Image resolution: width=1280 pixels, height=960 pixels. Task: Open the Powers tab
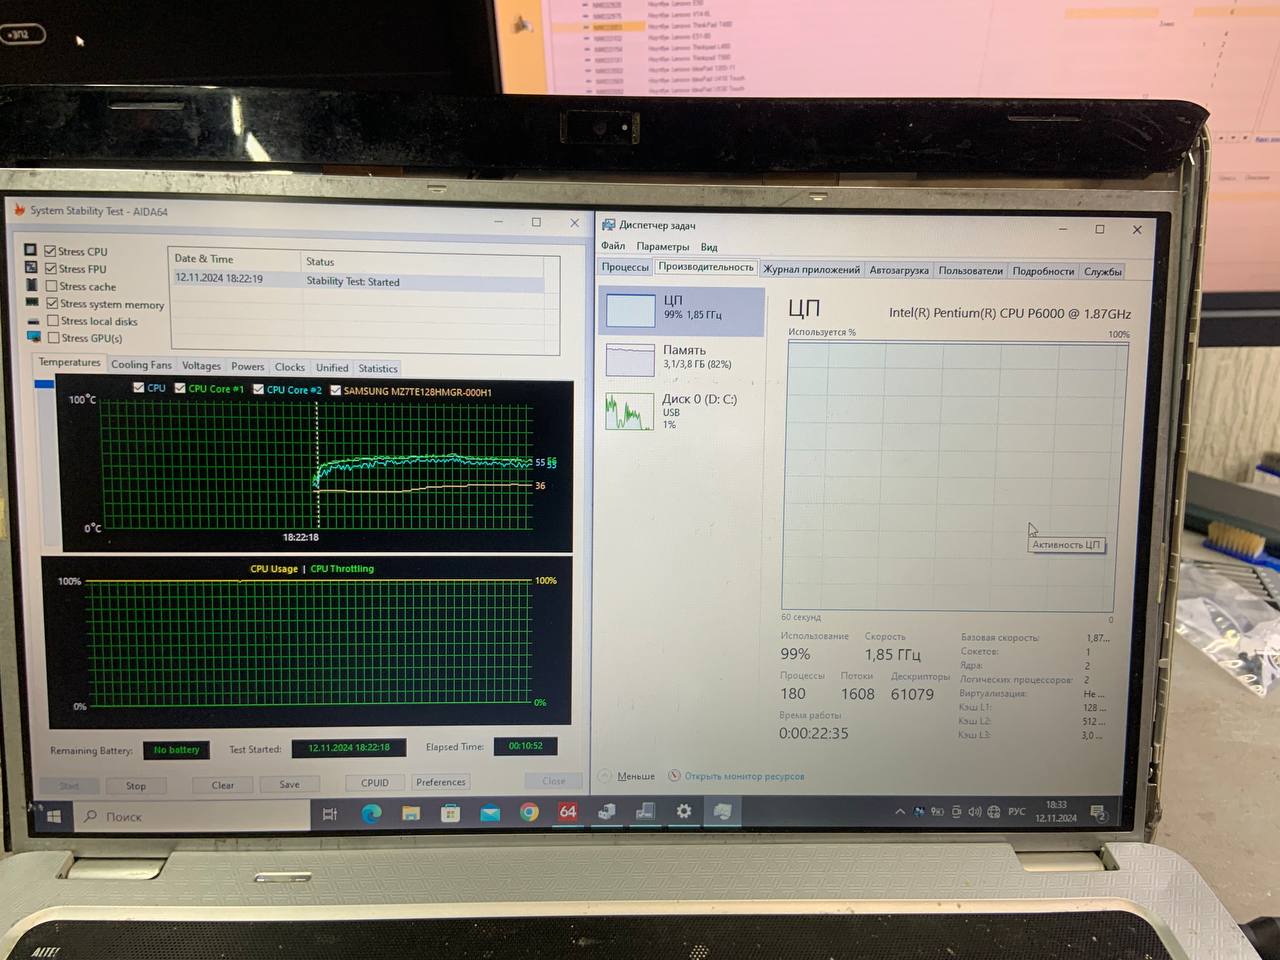247,366
